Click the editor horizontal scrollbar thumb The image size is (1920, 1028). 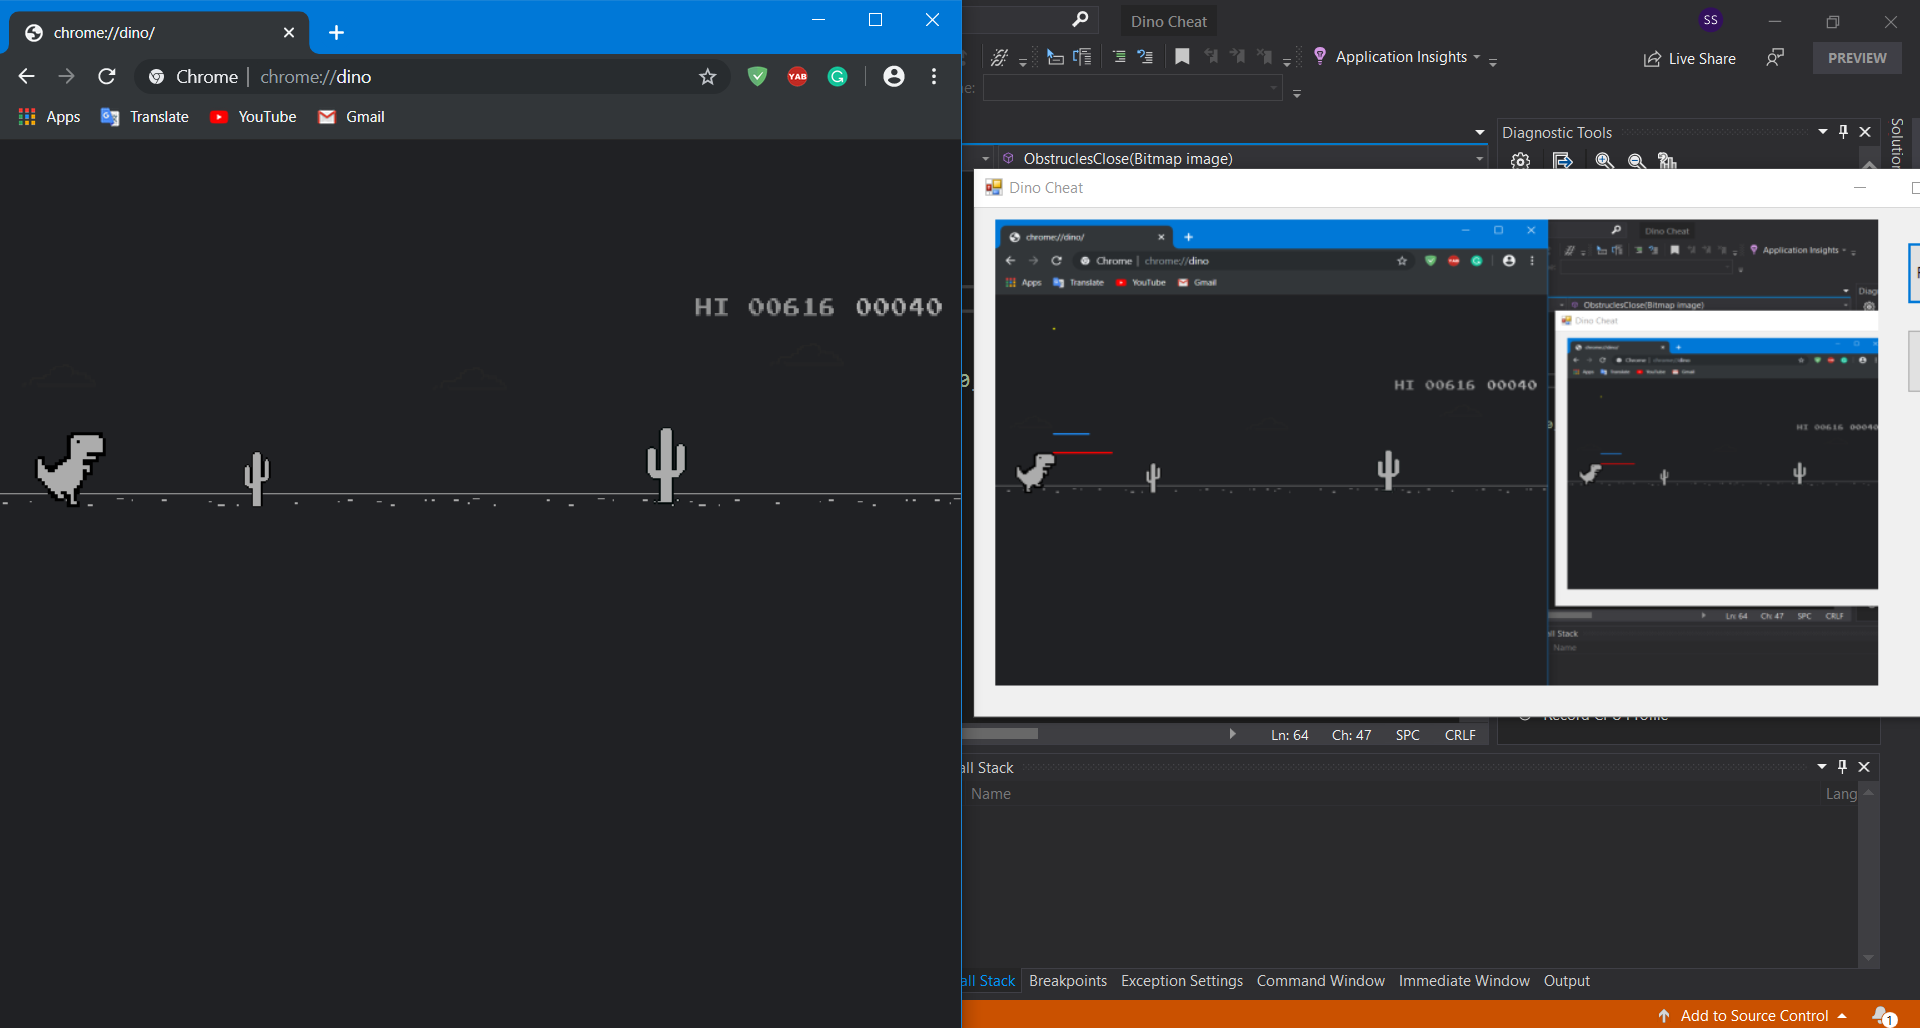tap(1000, 734)
